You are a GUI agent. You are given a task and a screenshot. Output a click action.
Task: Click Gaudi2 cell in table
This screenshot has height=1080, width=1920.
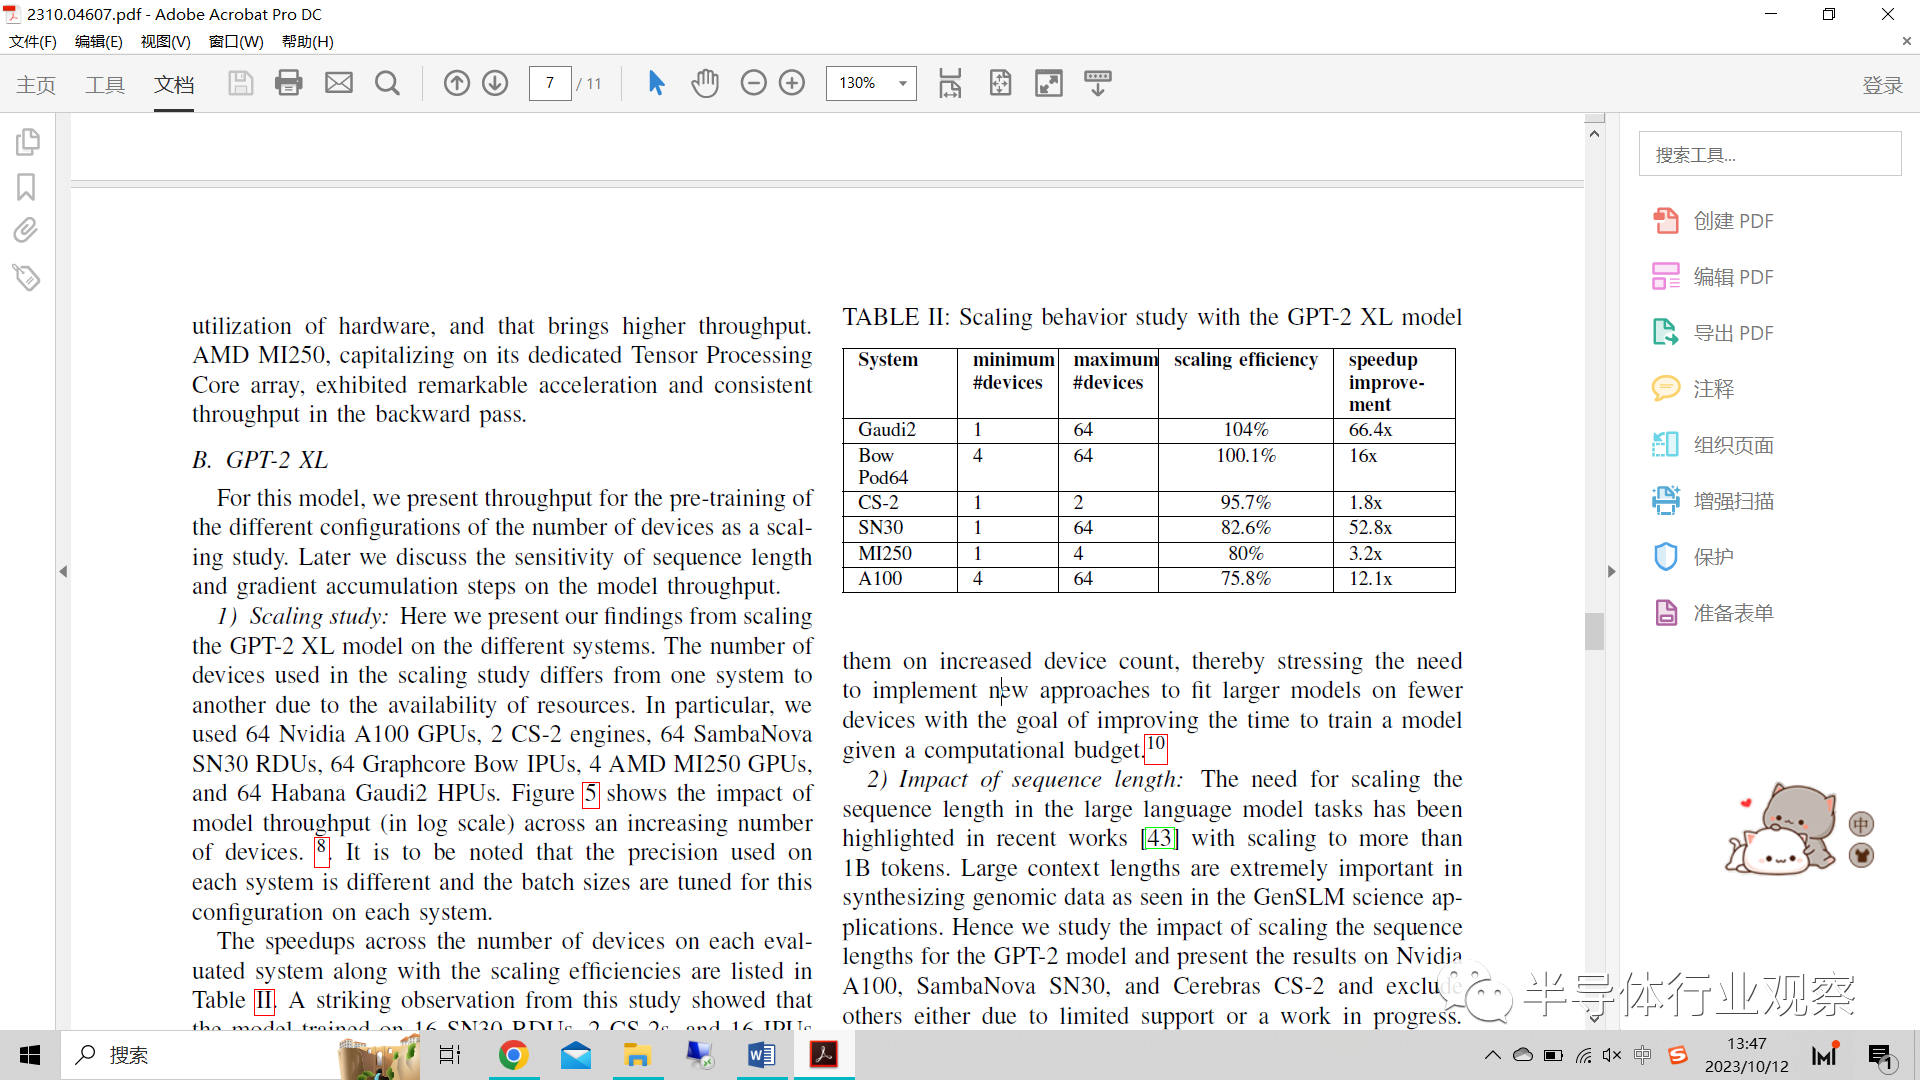887,430
